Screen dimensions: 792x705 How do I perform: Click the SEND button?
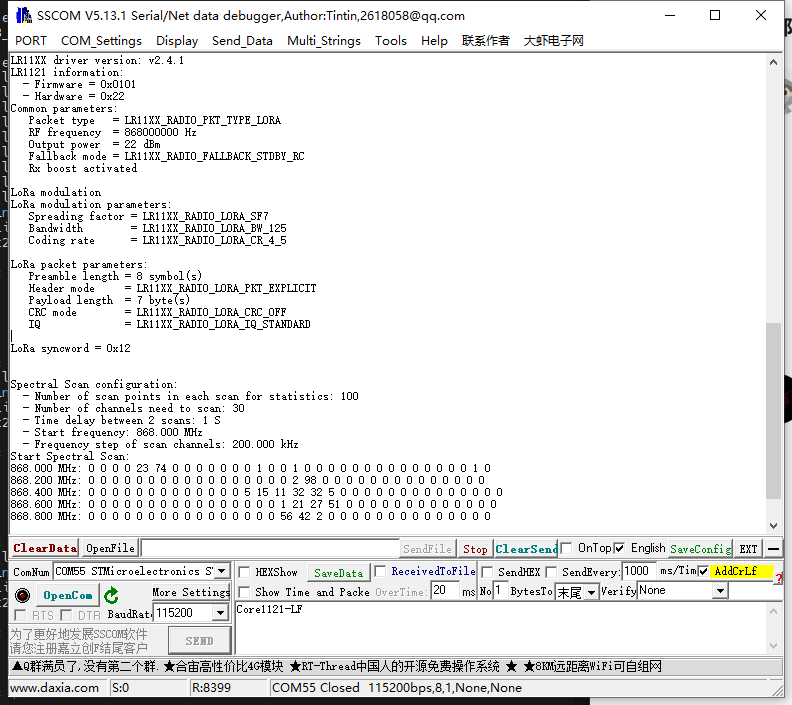tap(200, 641)
